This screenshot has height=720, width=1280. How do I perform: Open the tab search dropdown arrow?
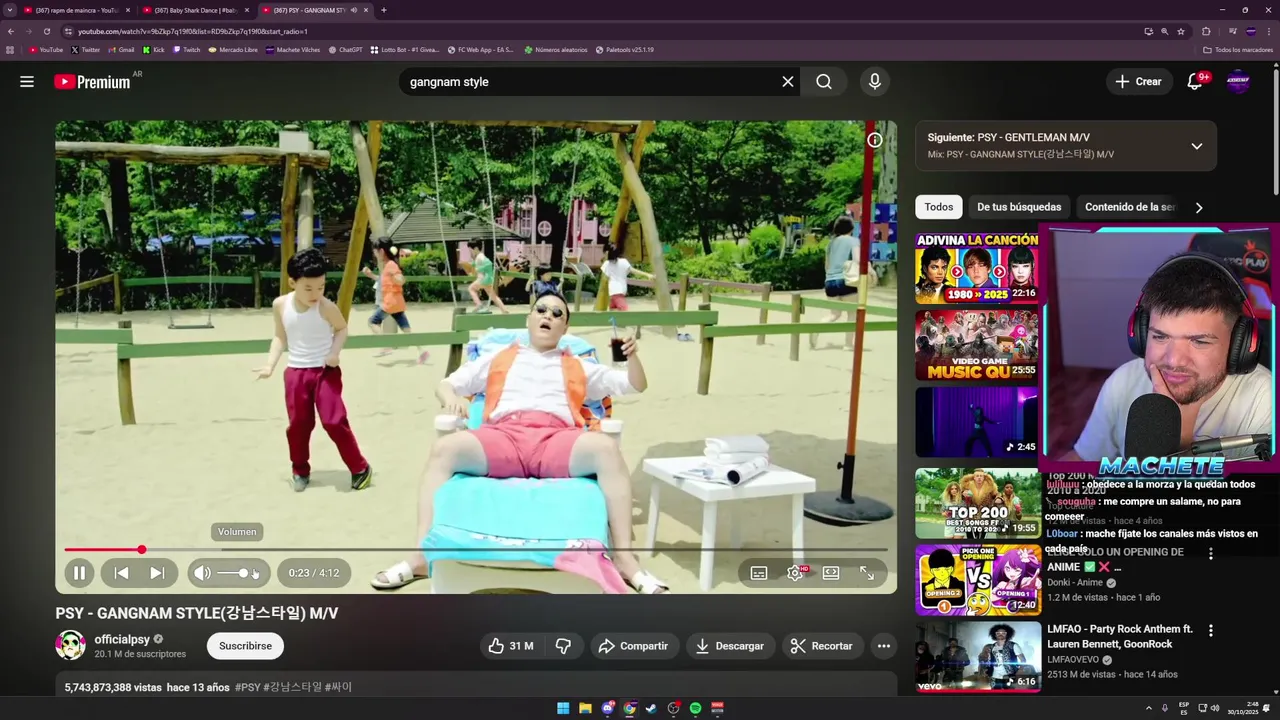(x=10, y=10)
